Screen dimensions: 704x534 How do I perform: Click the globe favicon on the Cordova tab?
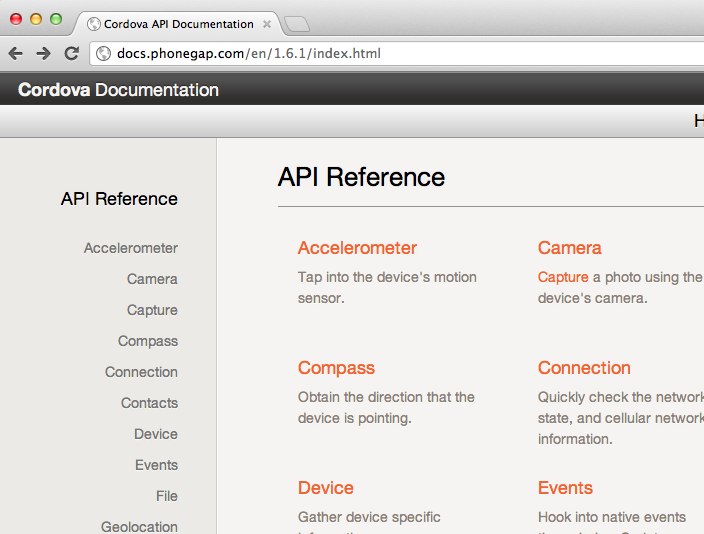[93, 24]
